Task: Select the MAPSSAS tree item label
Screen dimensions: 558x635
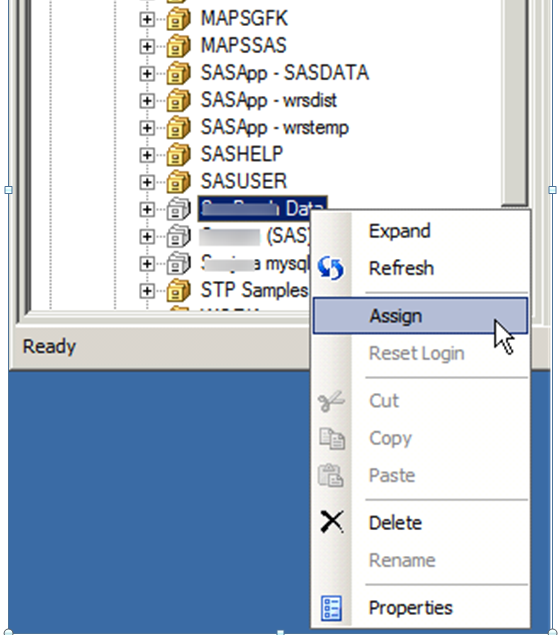Action: (244, 45)
